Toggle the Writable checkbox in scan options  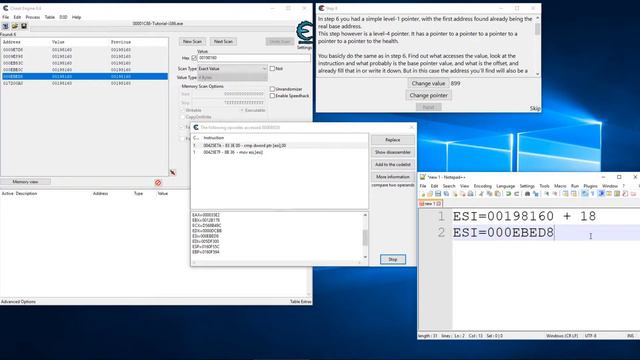point(182,110)
